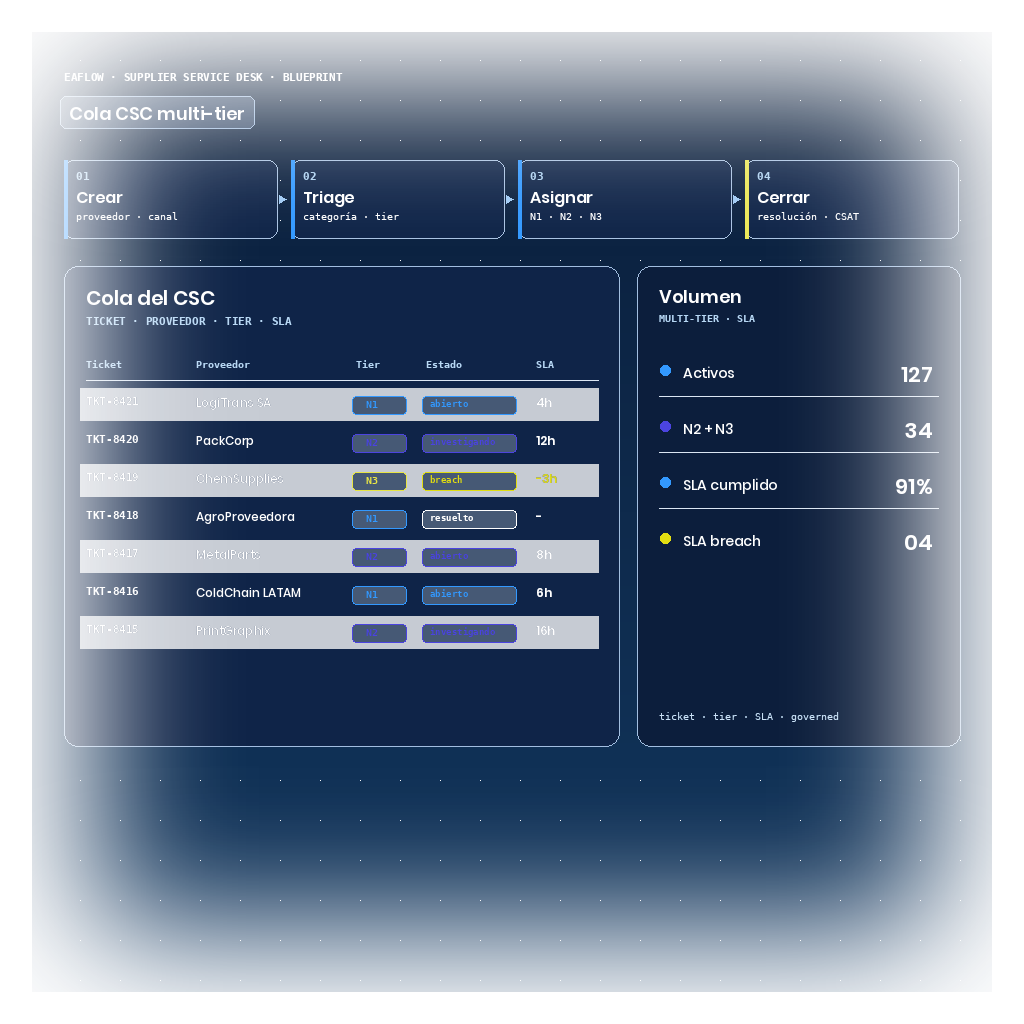Click the yellow dot beside SLA breach
1024x1024 pixels.
pos(665,539)
